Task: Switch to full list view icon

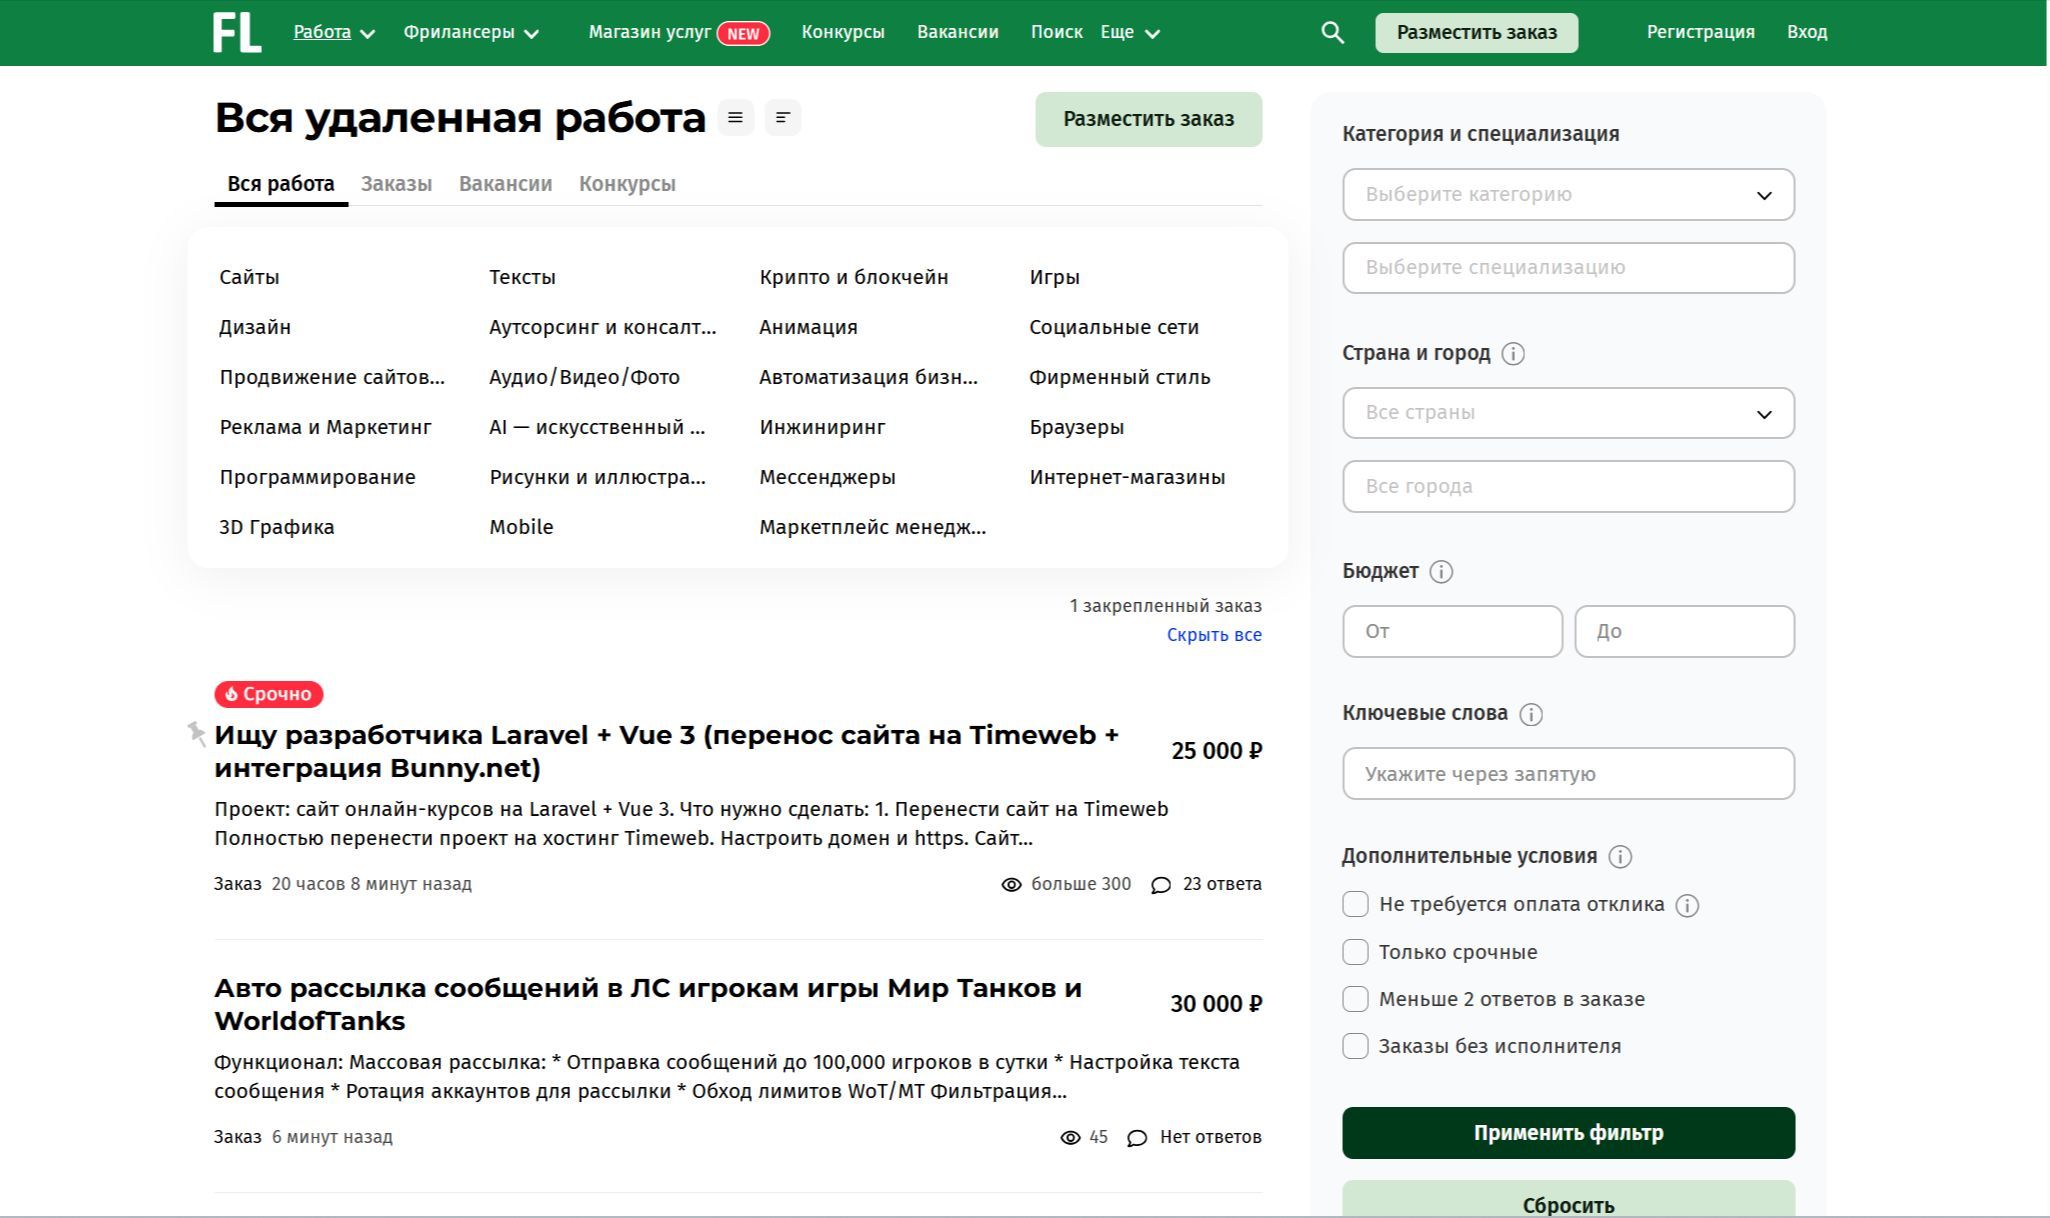Action: (735, 118)
